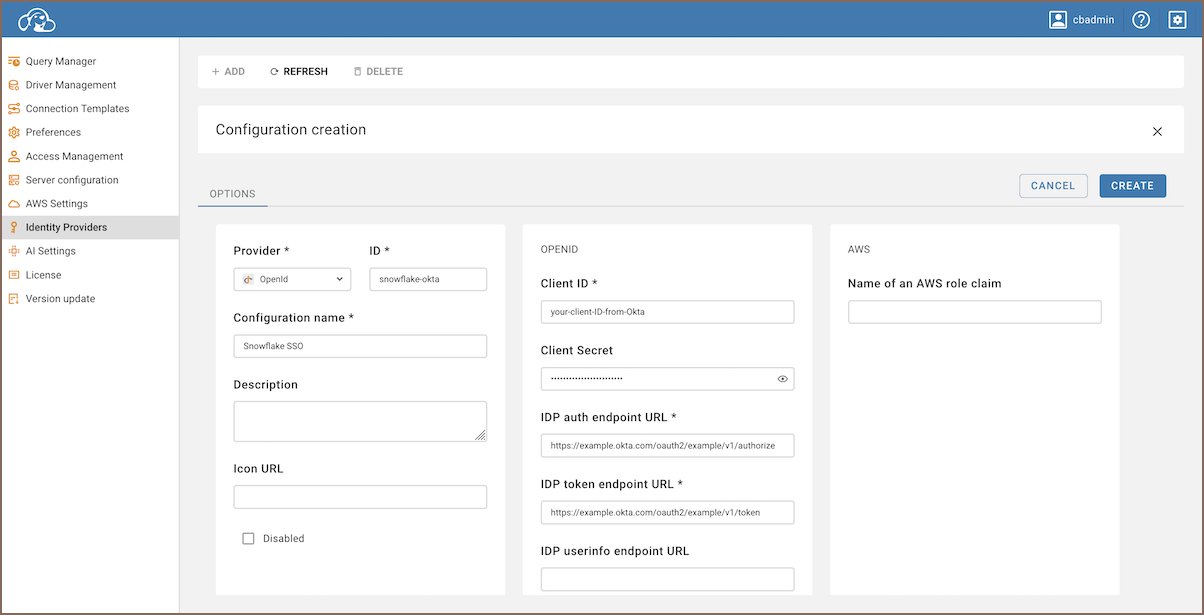Close the Configuration creation panel
The image size is (1204, 615).
(x=1157, y=131)
